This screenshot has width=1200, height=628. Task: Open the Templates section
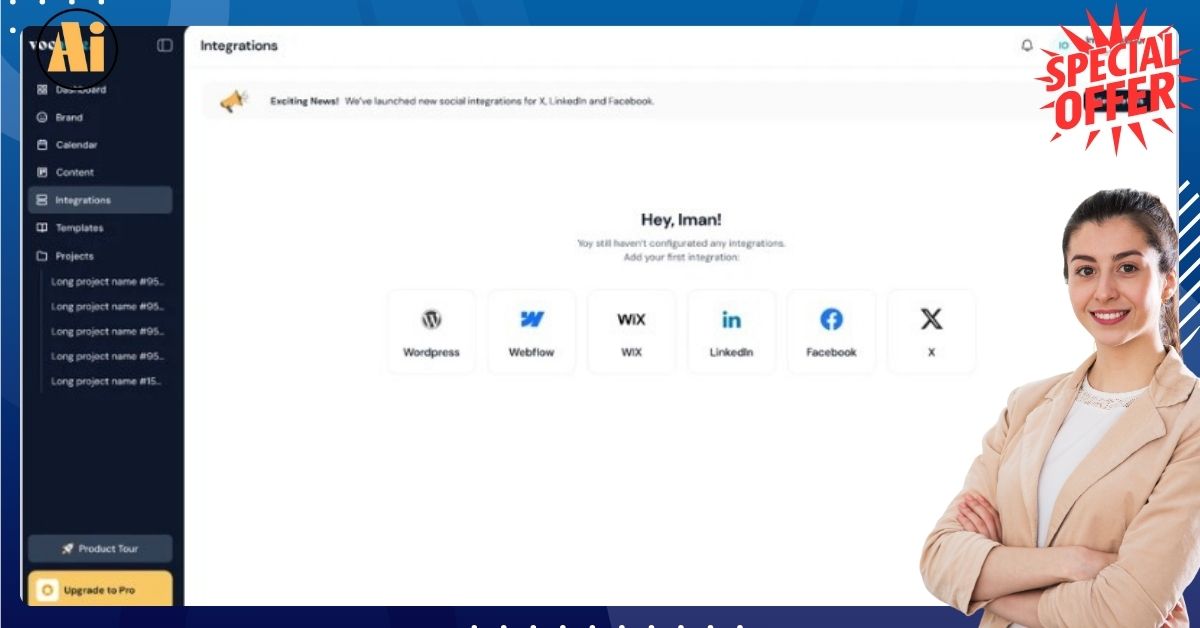(x=100, y=228)
